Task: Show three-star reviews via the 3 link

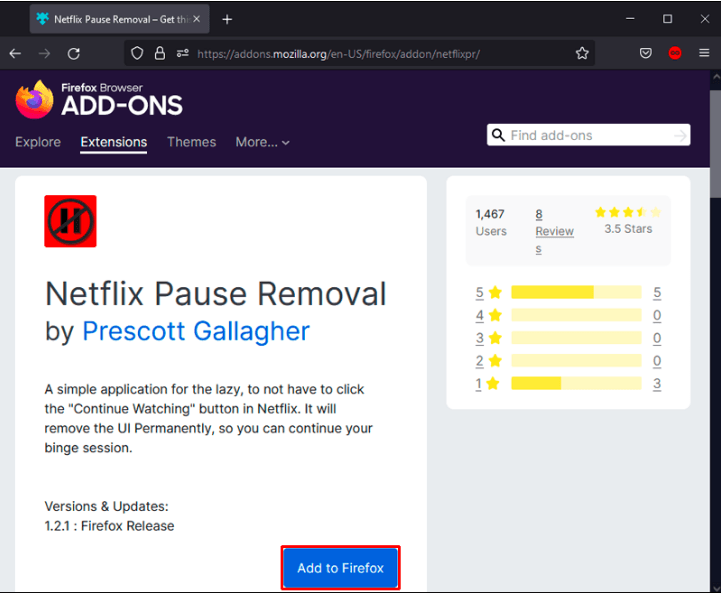Action: coord(480,338)
